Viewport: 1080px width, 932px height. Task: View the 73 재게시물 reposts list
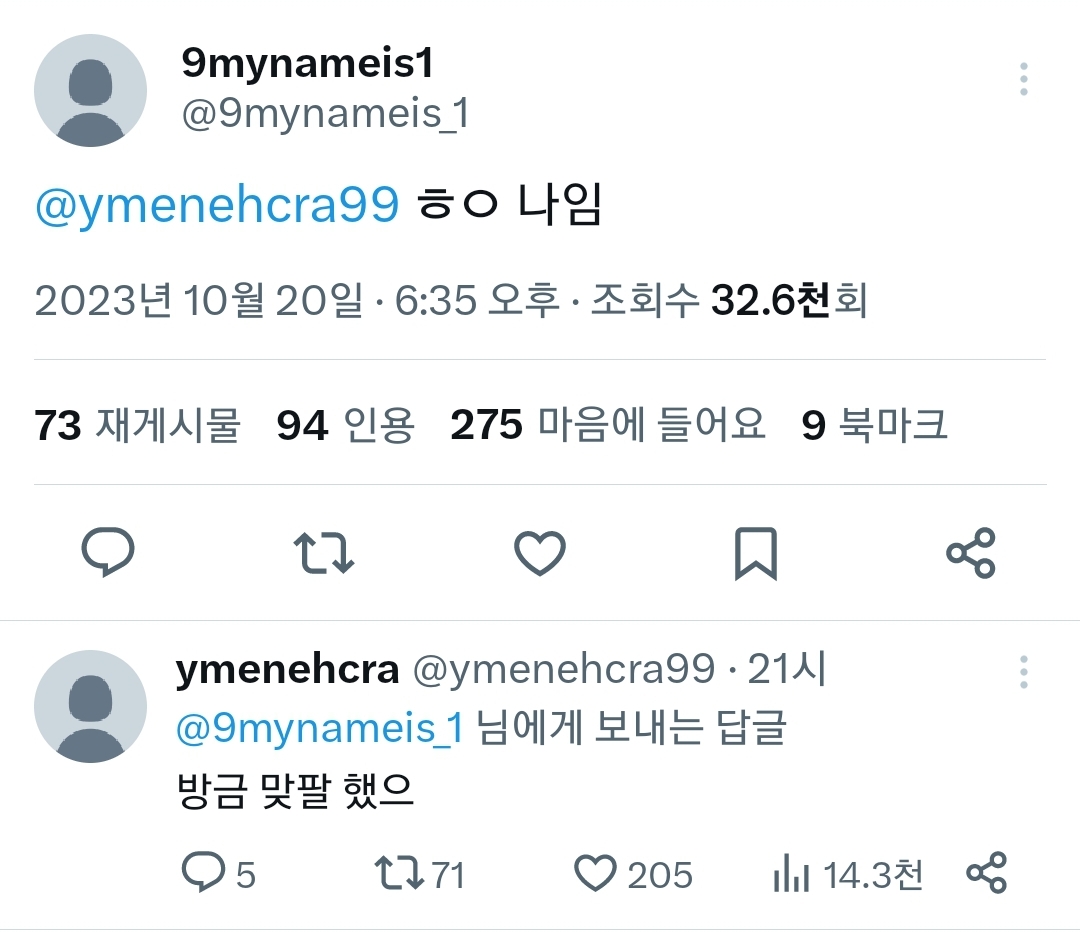coord(138,426)
